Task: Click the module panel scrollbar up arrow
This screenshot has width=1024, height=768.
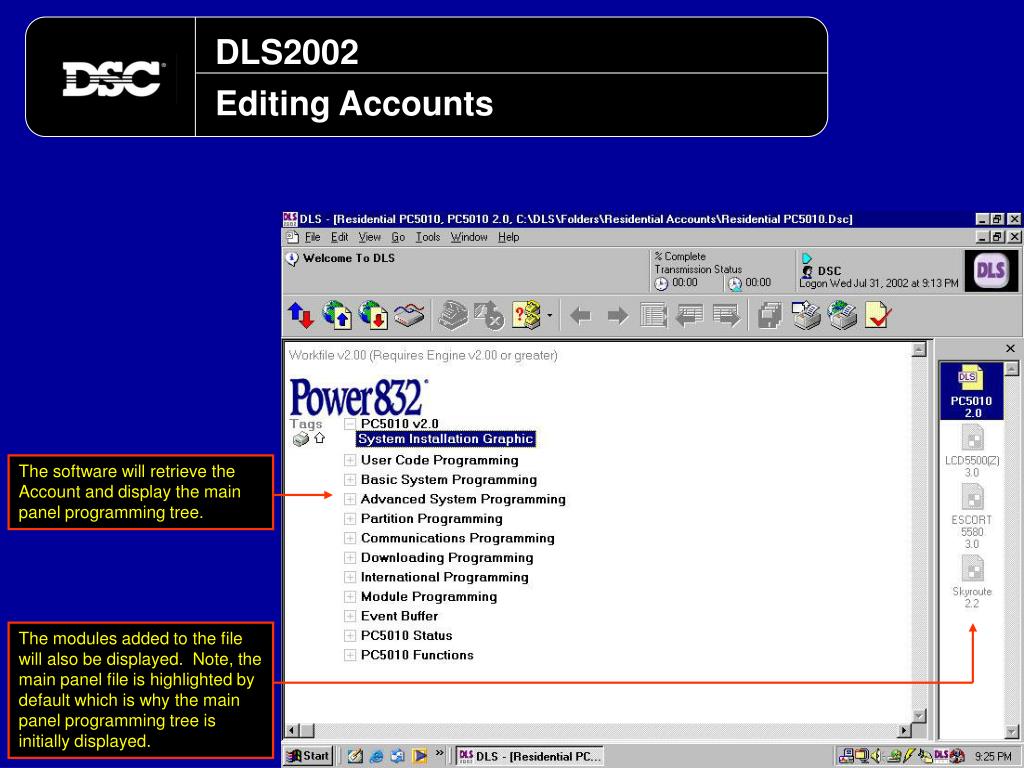Action: [1011, 369]
